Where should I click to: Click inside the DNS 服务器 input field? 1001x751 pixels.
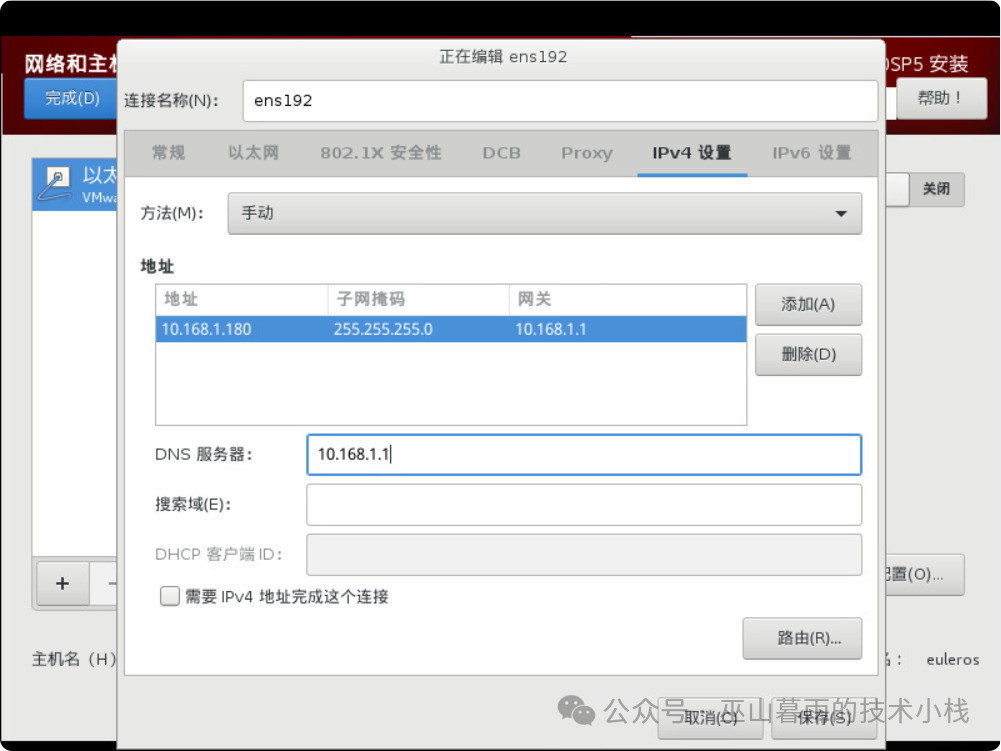584,454
